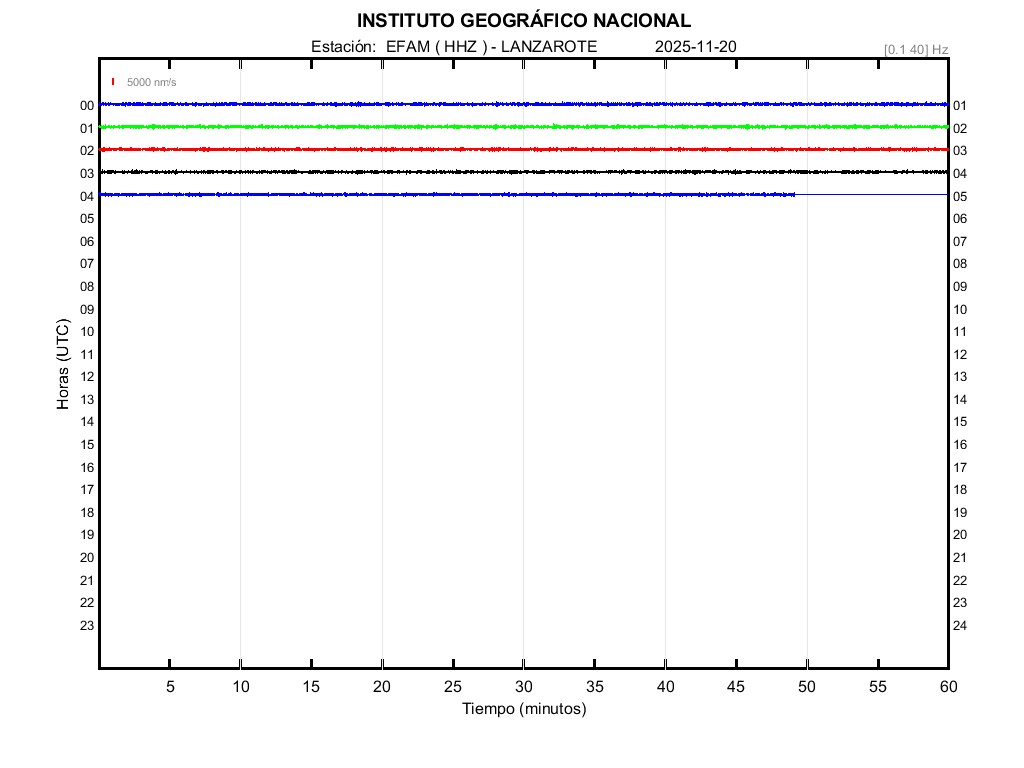Image resolution: width=1024 pixels, height=768 pixels.
Task: Click the red 5000 nm/s scale bar
Action: coord(113,82)
